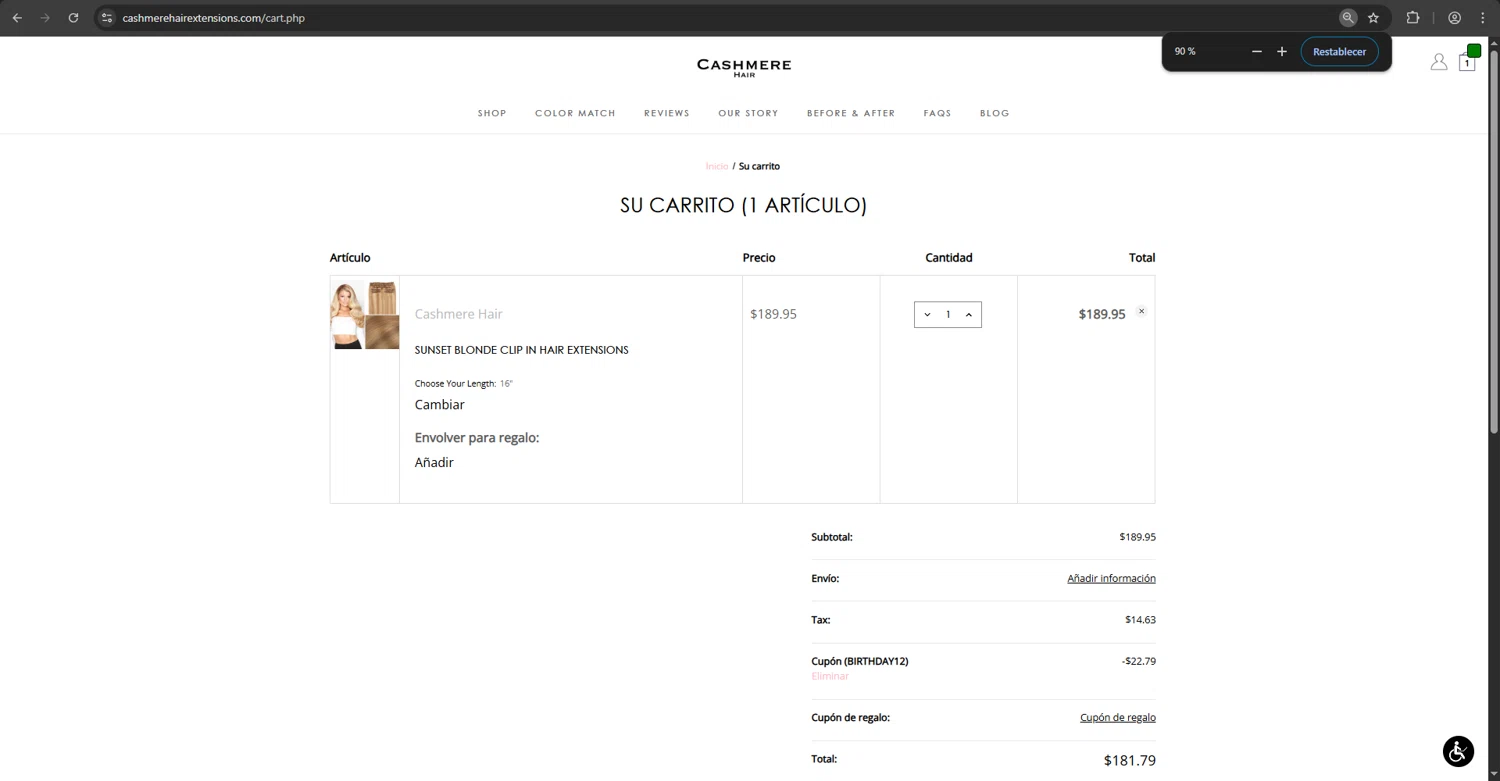The width and height of the screenshot is (1500, 781).
Task: Open the COLOR MATCH menu item
Action: click(x=575, y=113)
